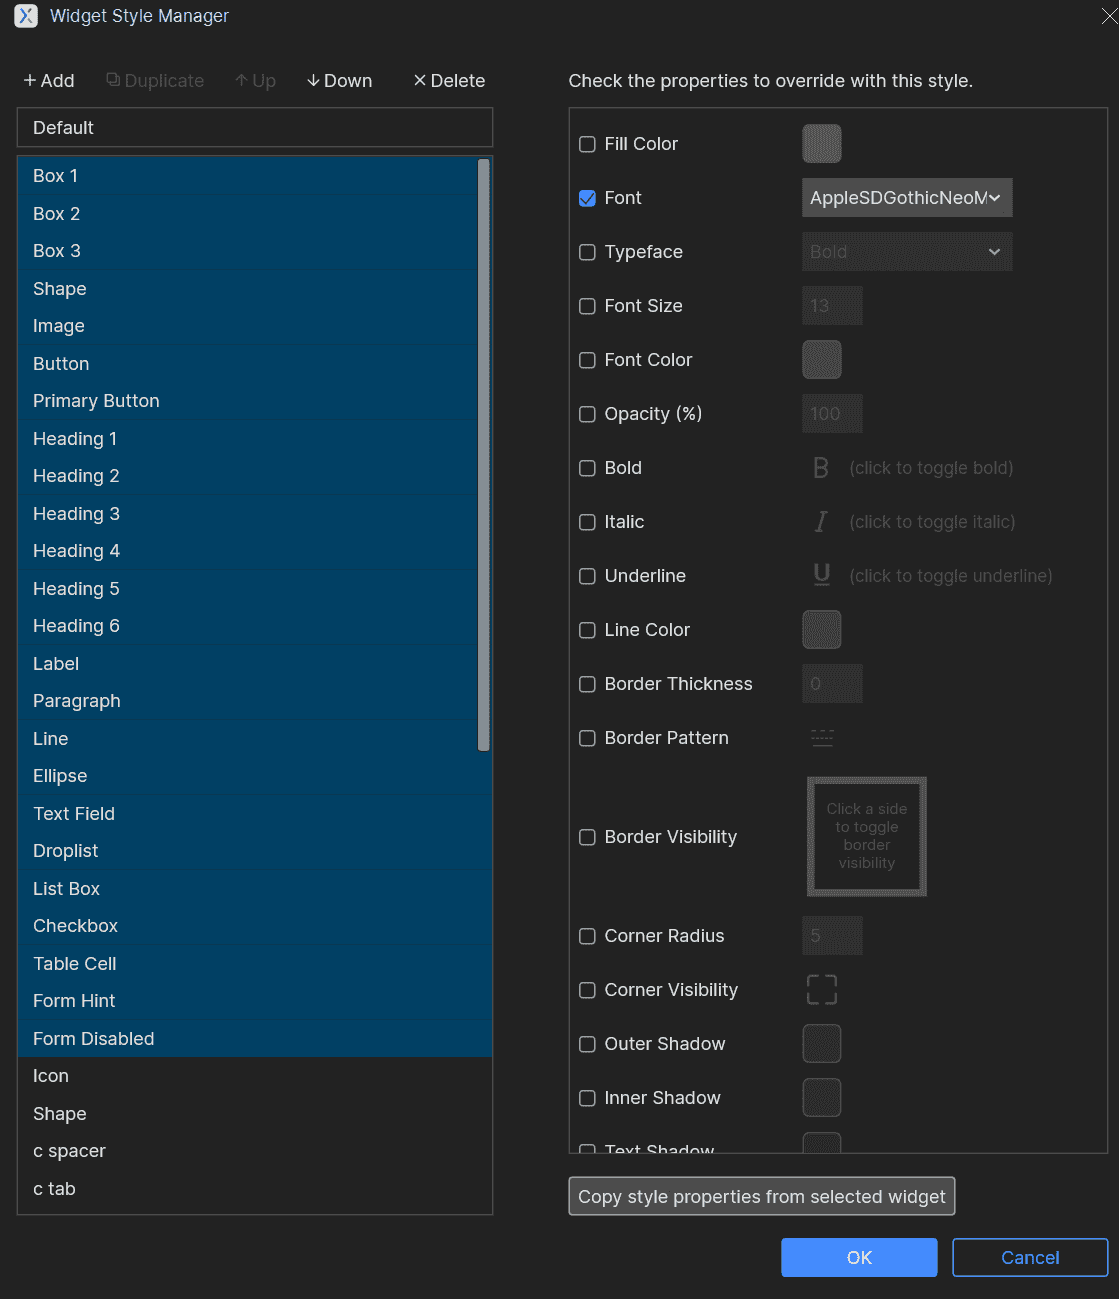The image size is (1119, 1299).
Task: Click the Fill Color swatch
Action: pos(822,144)
